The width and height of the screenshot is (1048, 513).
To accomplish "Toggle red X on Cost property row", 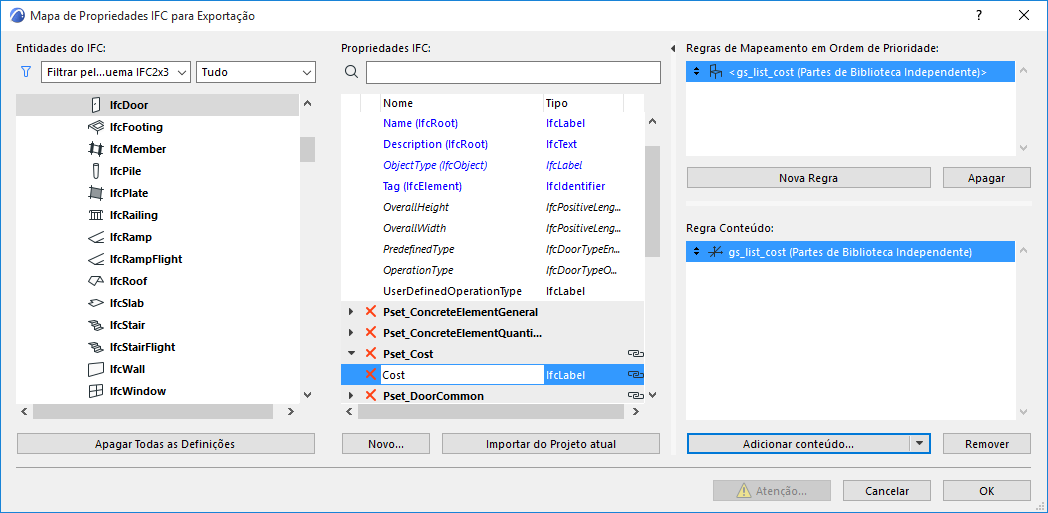I will pyautogui.click(x=371, y=375).
